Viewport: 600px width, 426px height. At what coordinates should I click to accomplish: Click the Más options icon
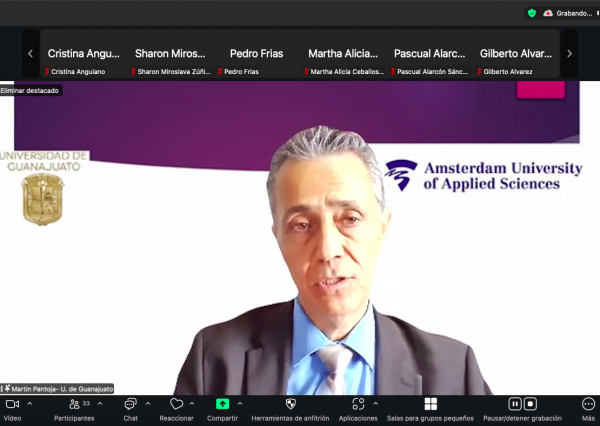(588, 404)
